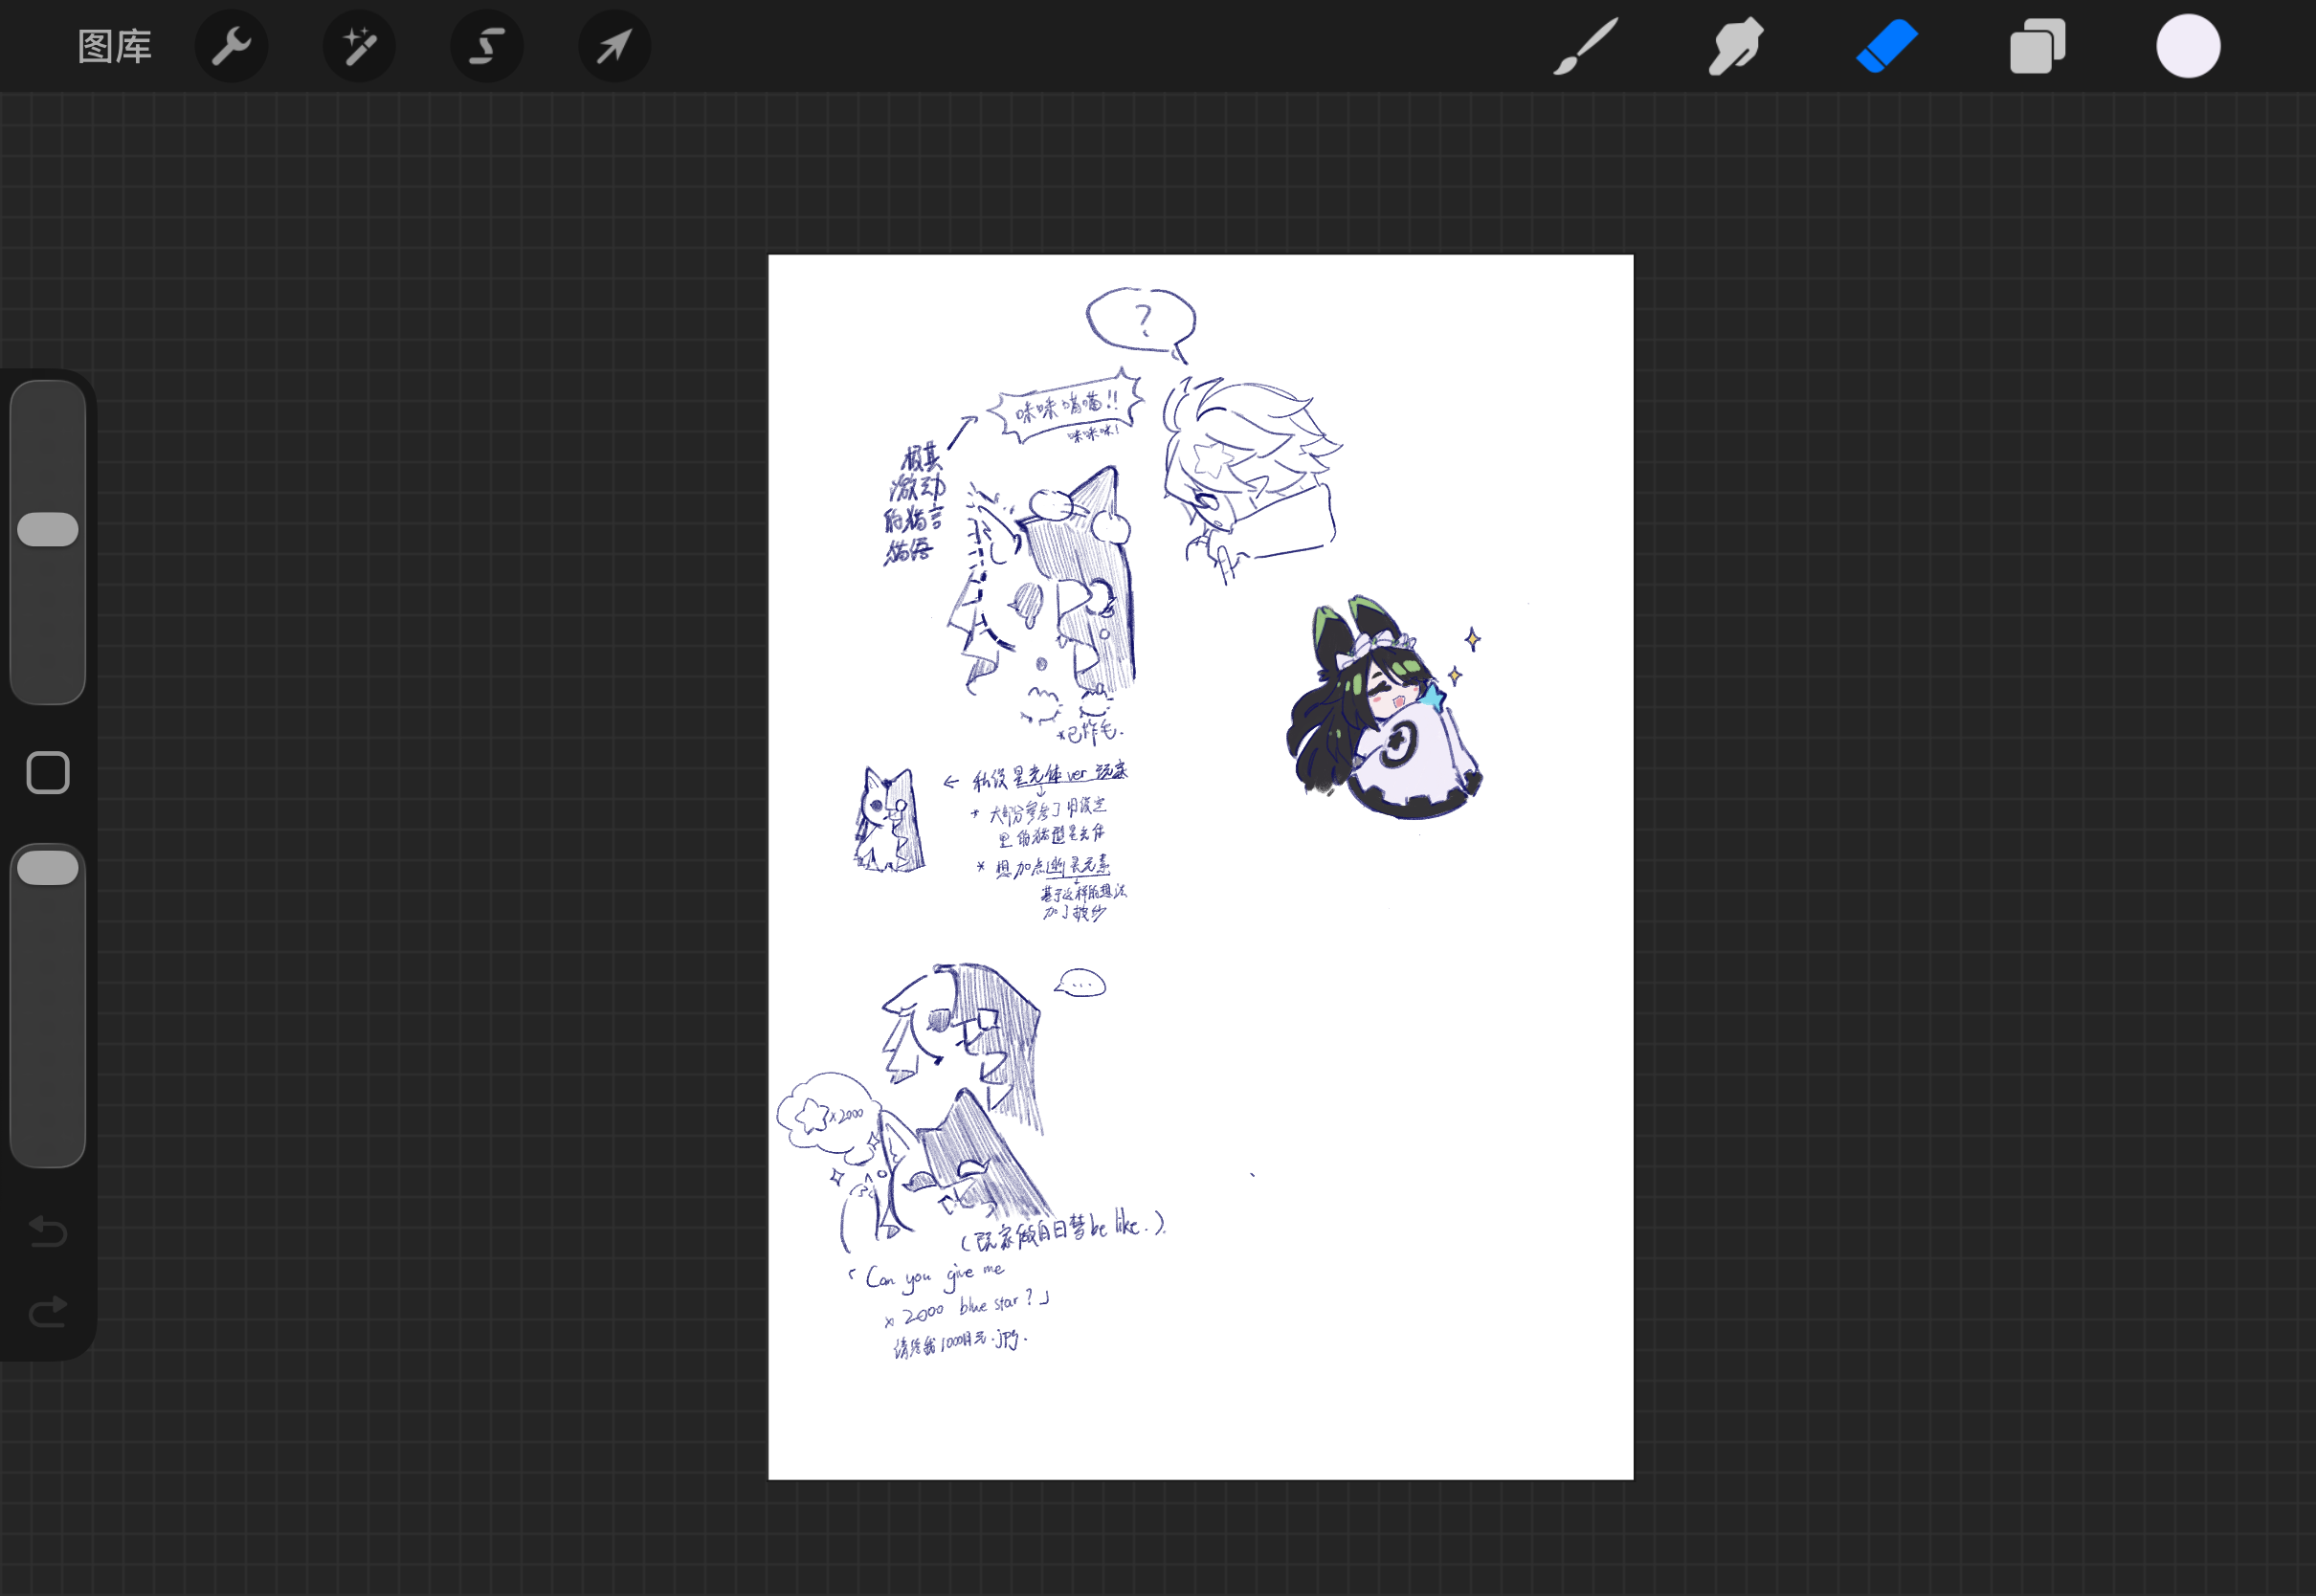Viewport: 2316px width, 1596px height.
Task: Select the blue Eraser tool
Action: pyautogui.click(x=1887, y=46)
